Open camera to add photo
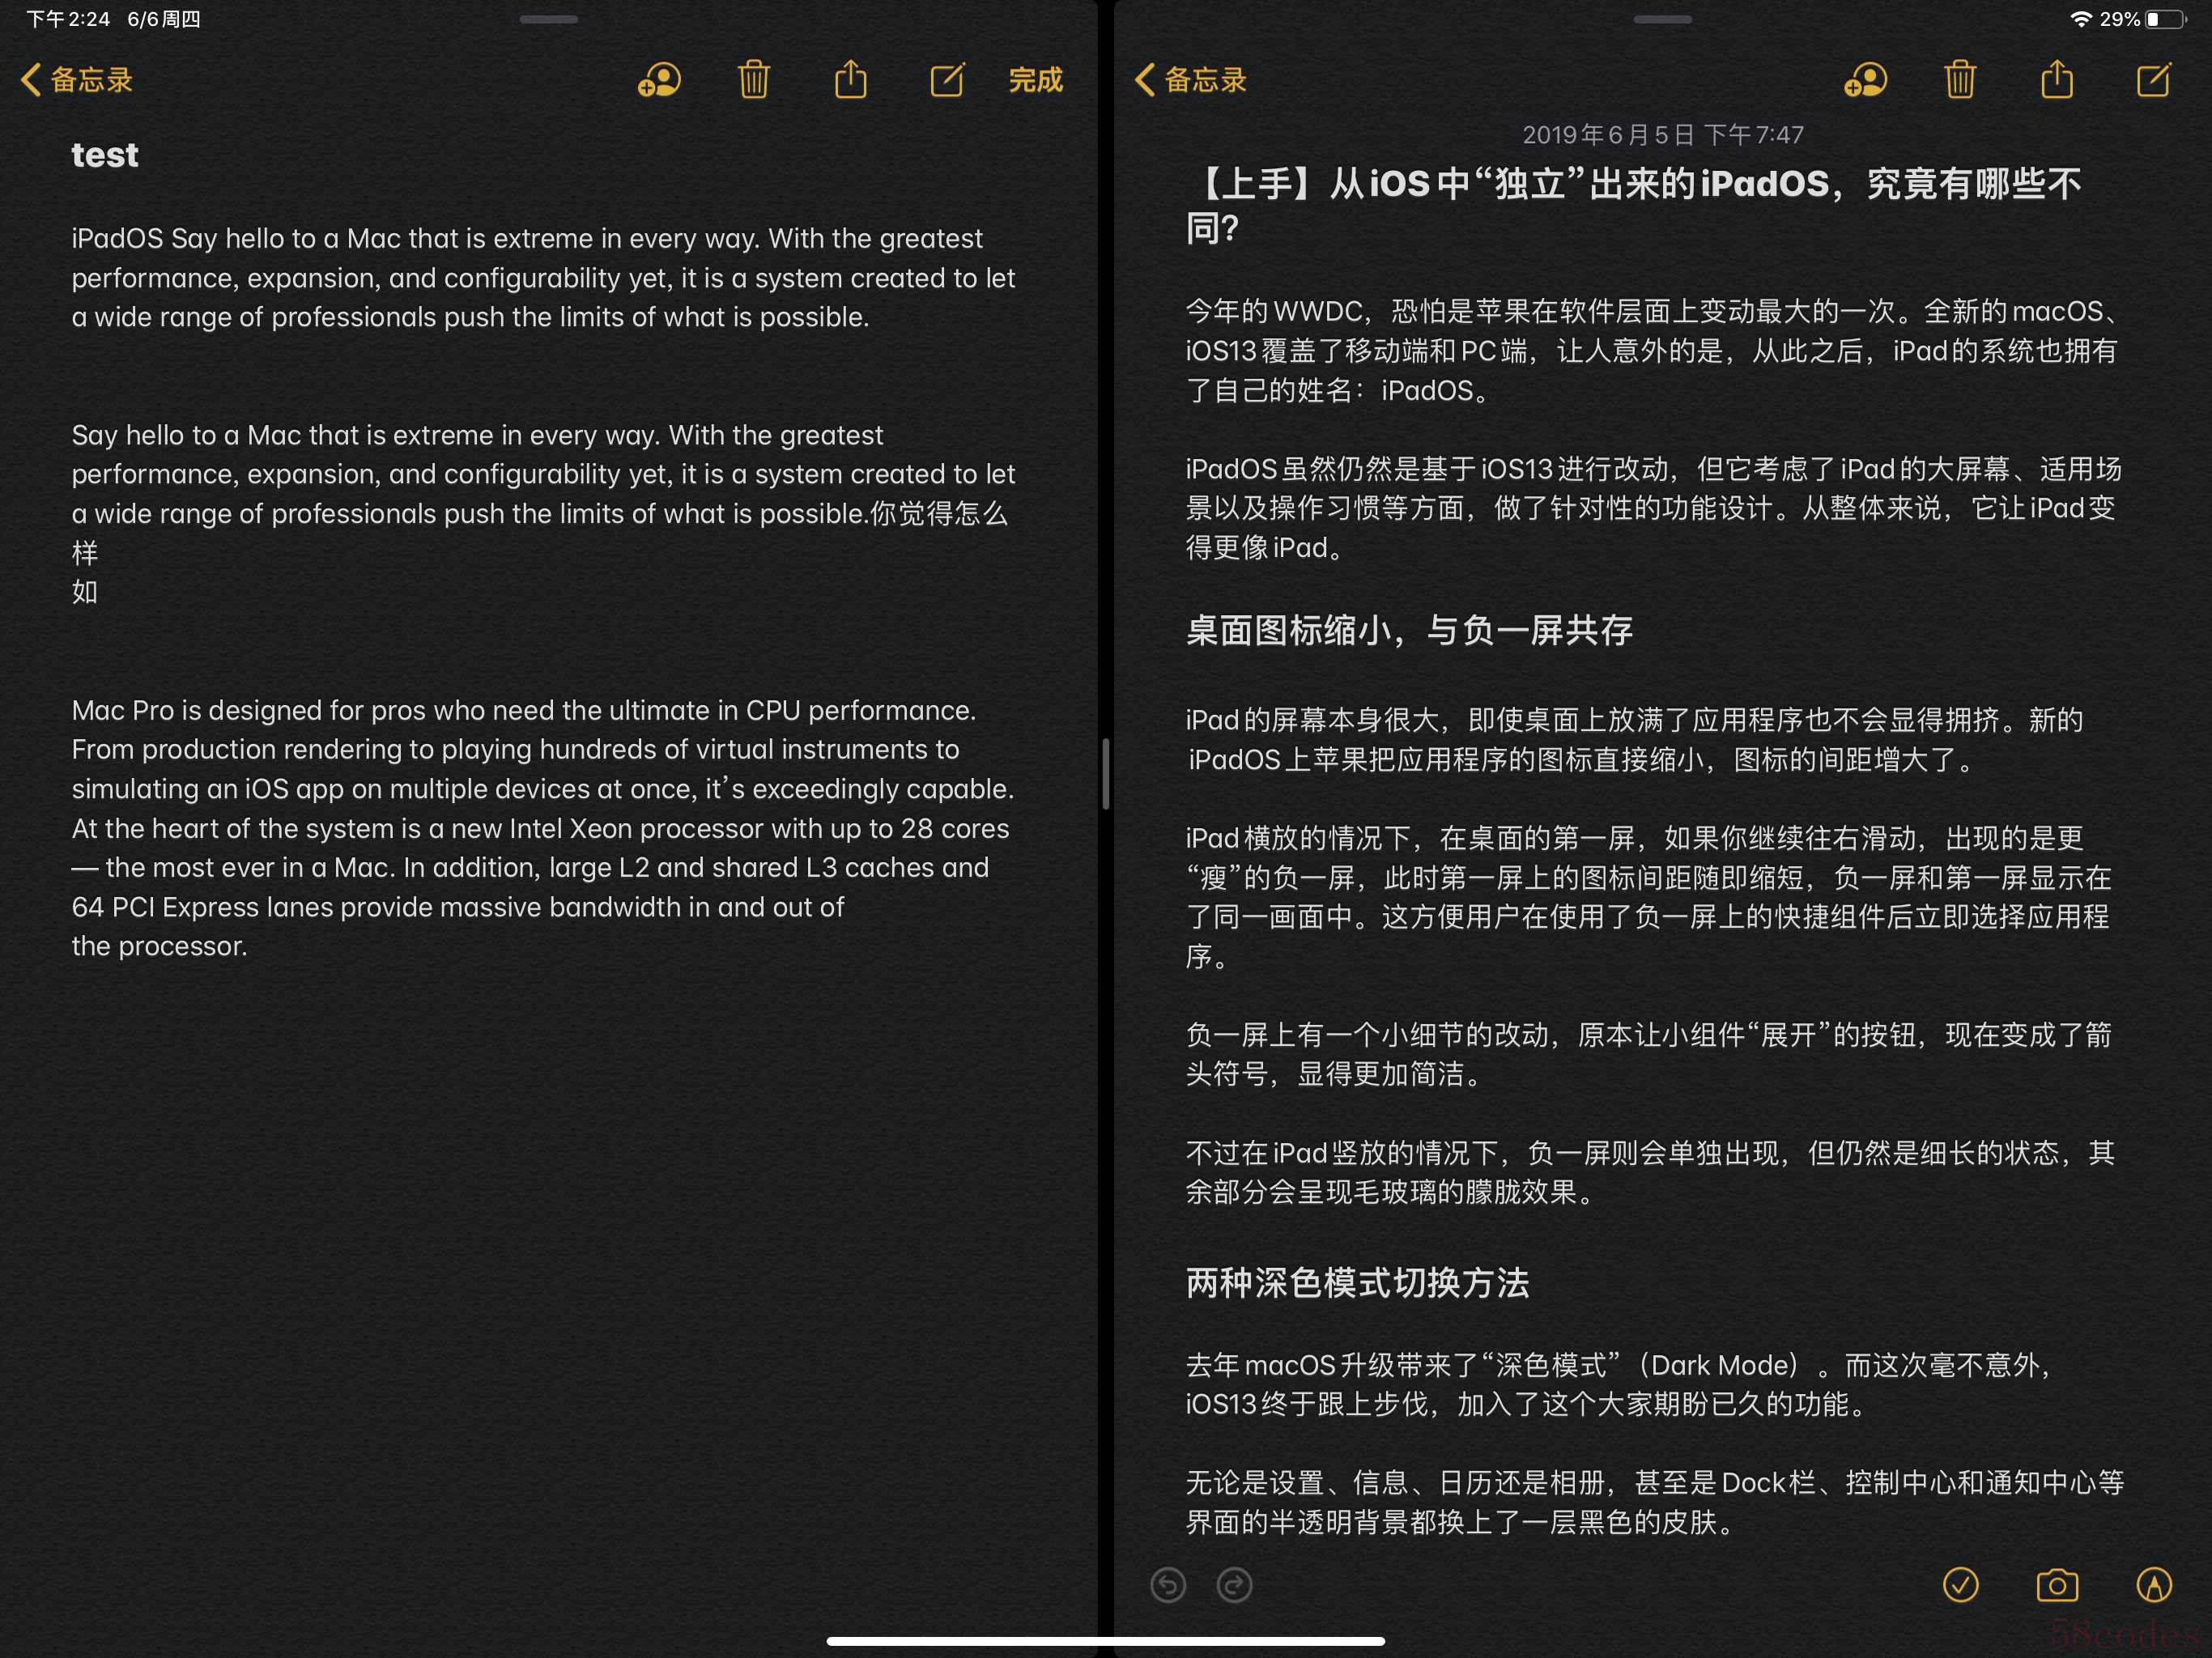2212x1658 pixels. click(2057, 1585)
